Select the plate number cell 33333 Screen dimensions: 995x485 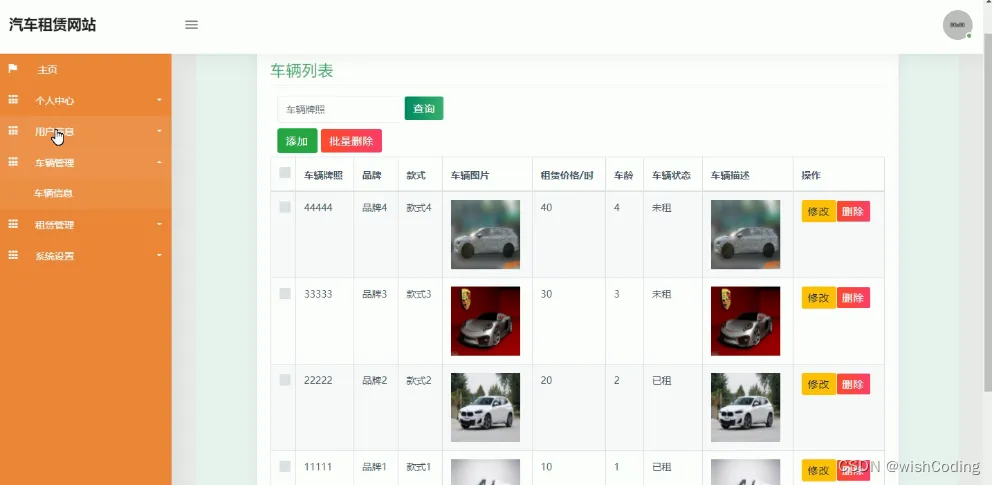[318, 294]
